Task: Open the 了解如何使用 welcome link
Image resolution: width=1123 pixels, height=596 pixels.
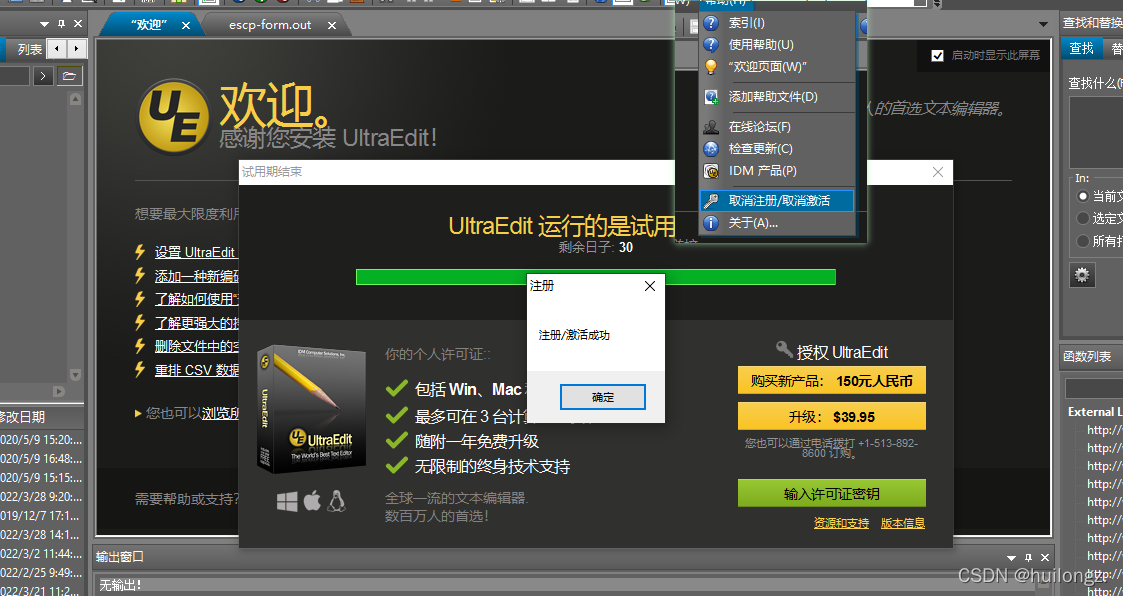Action: coord(197,299)
